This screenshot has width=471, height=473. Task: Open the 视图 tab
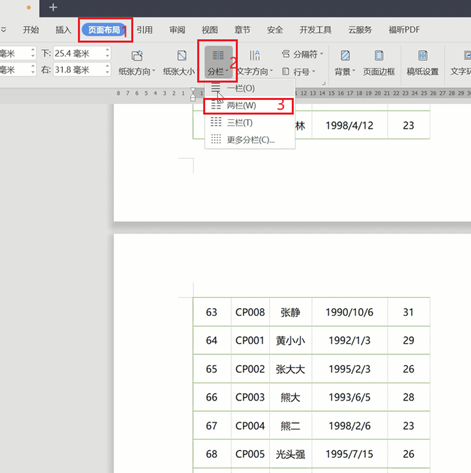(210, 30)
